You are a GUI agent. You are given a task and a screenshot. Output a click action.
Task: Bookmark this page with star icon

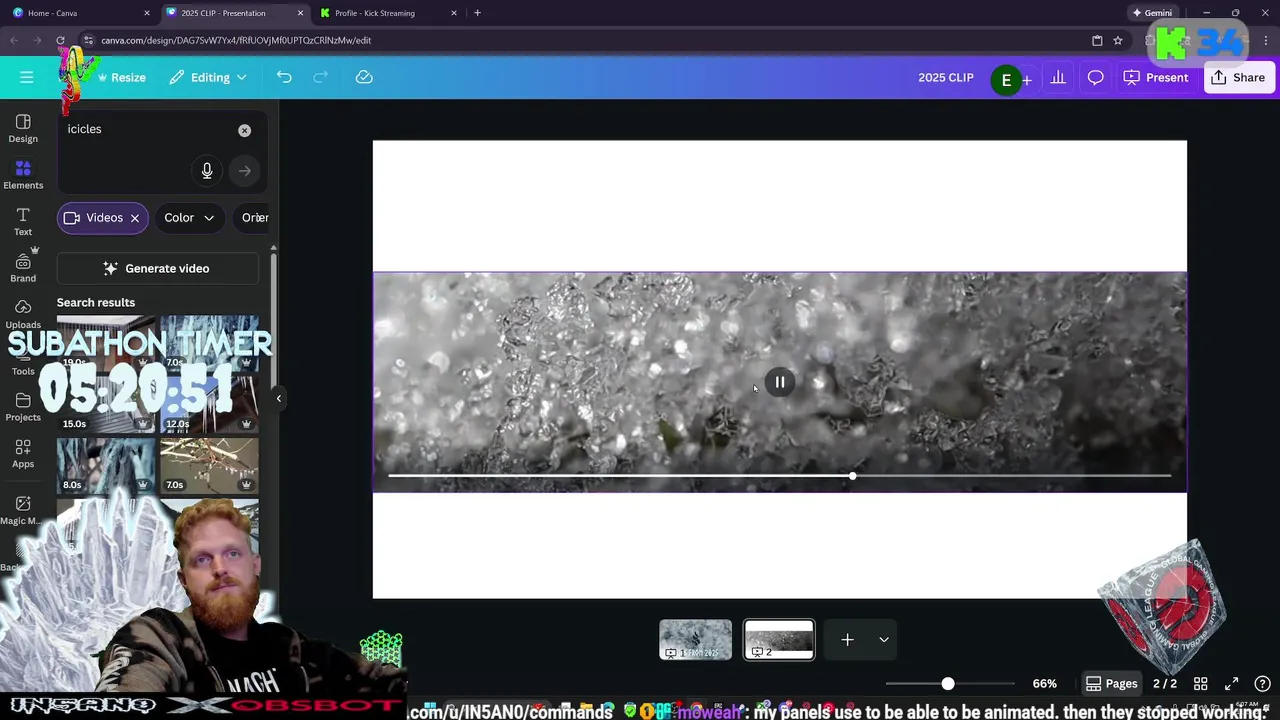coord(1118,40)
